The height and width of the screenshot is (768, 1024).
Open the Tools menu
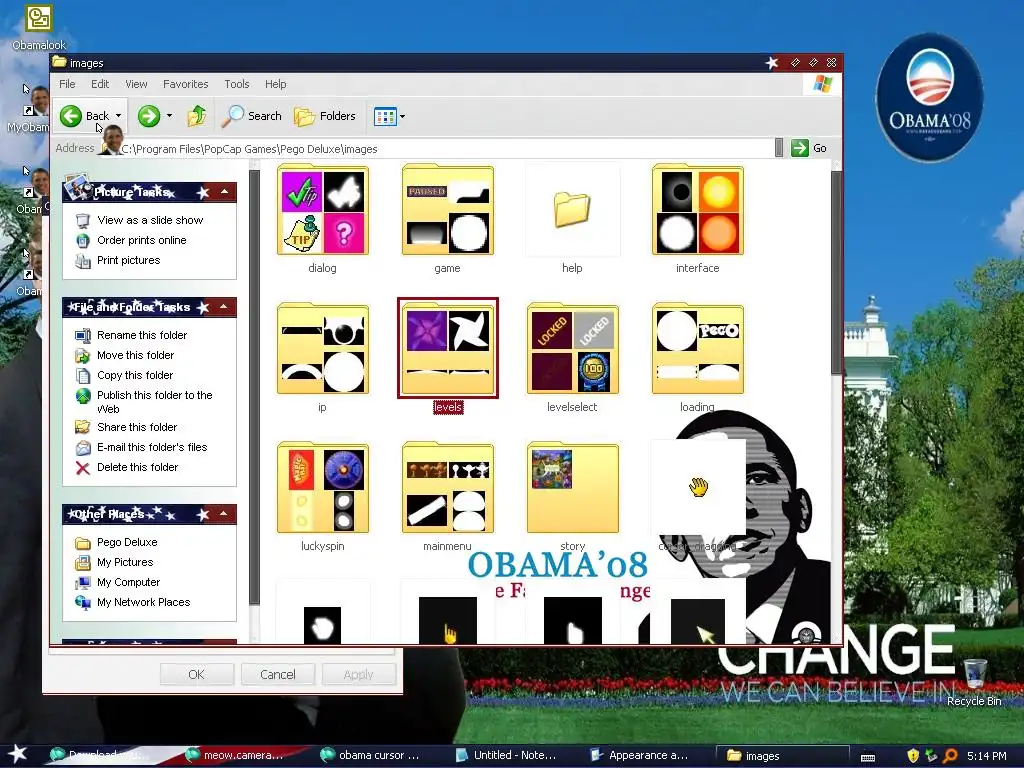[x=236, y=84]
